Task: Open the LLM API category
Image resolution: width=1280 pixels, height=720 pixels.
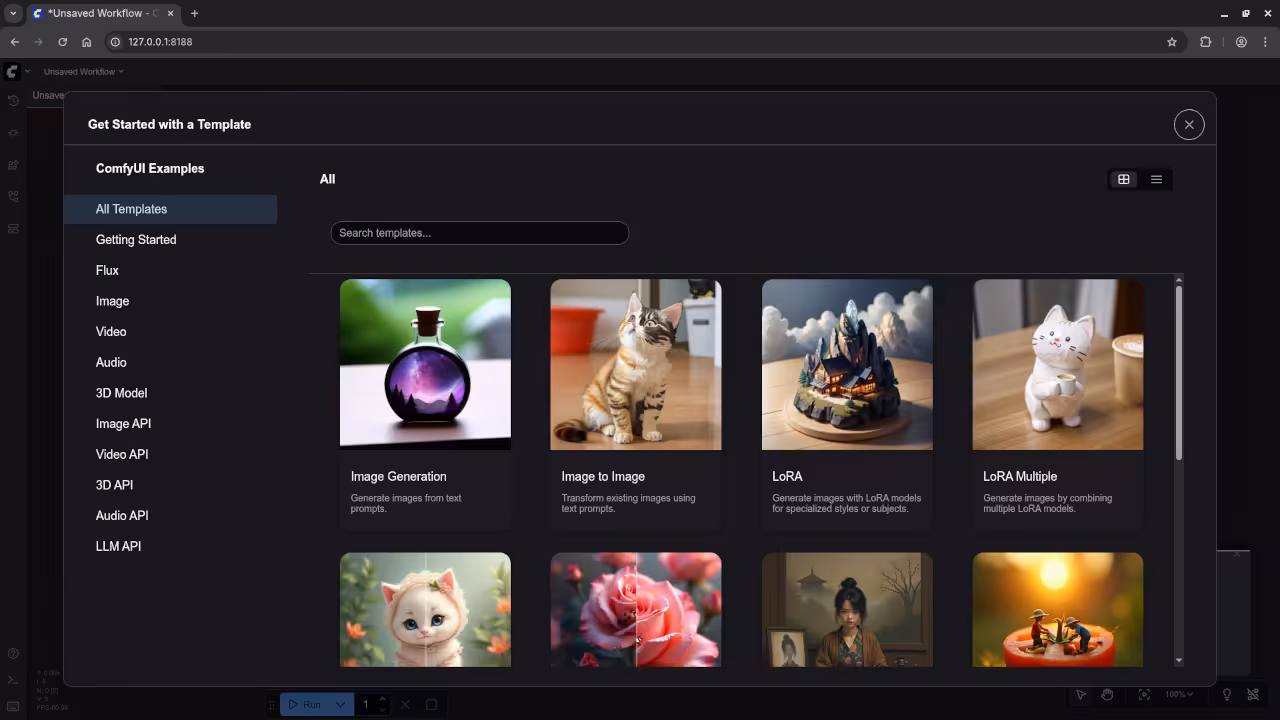Action: (170, 546)
